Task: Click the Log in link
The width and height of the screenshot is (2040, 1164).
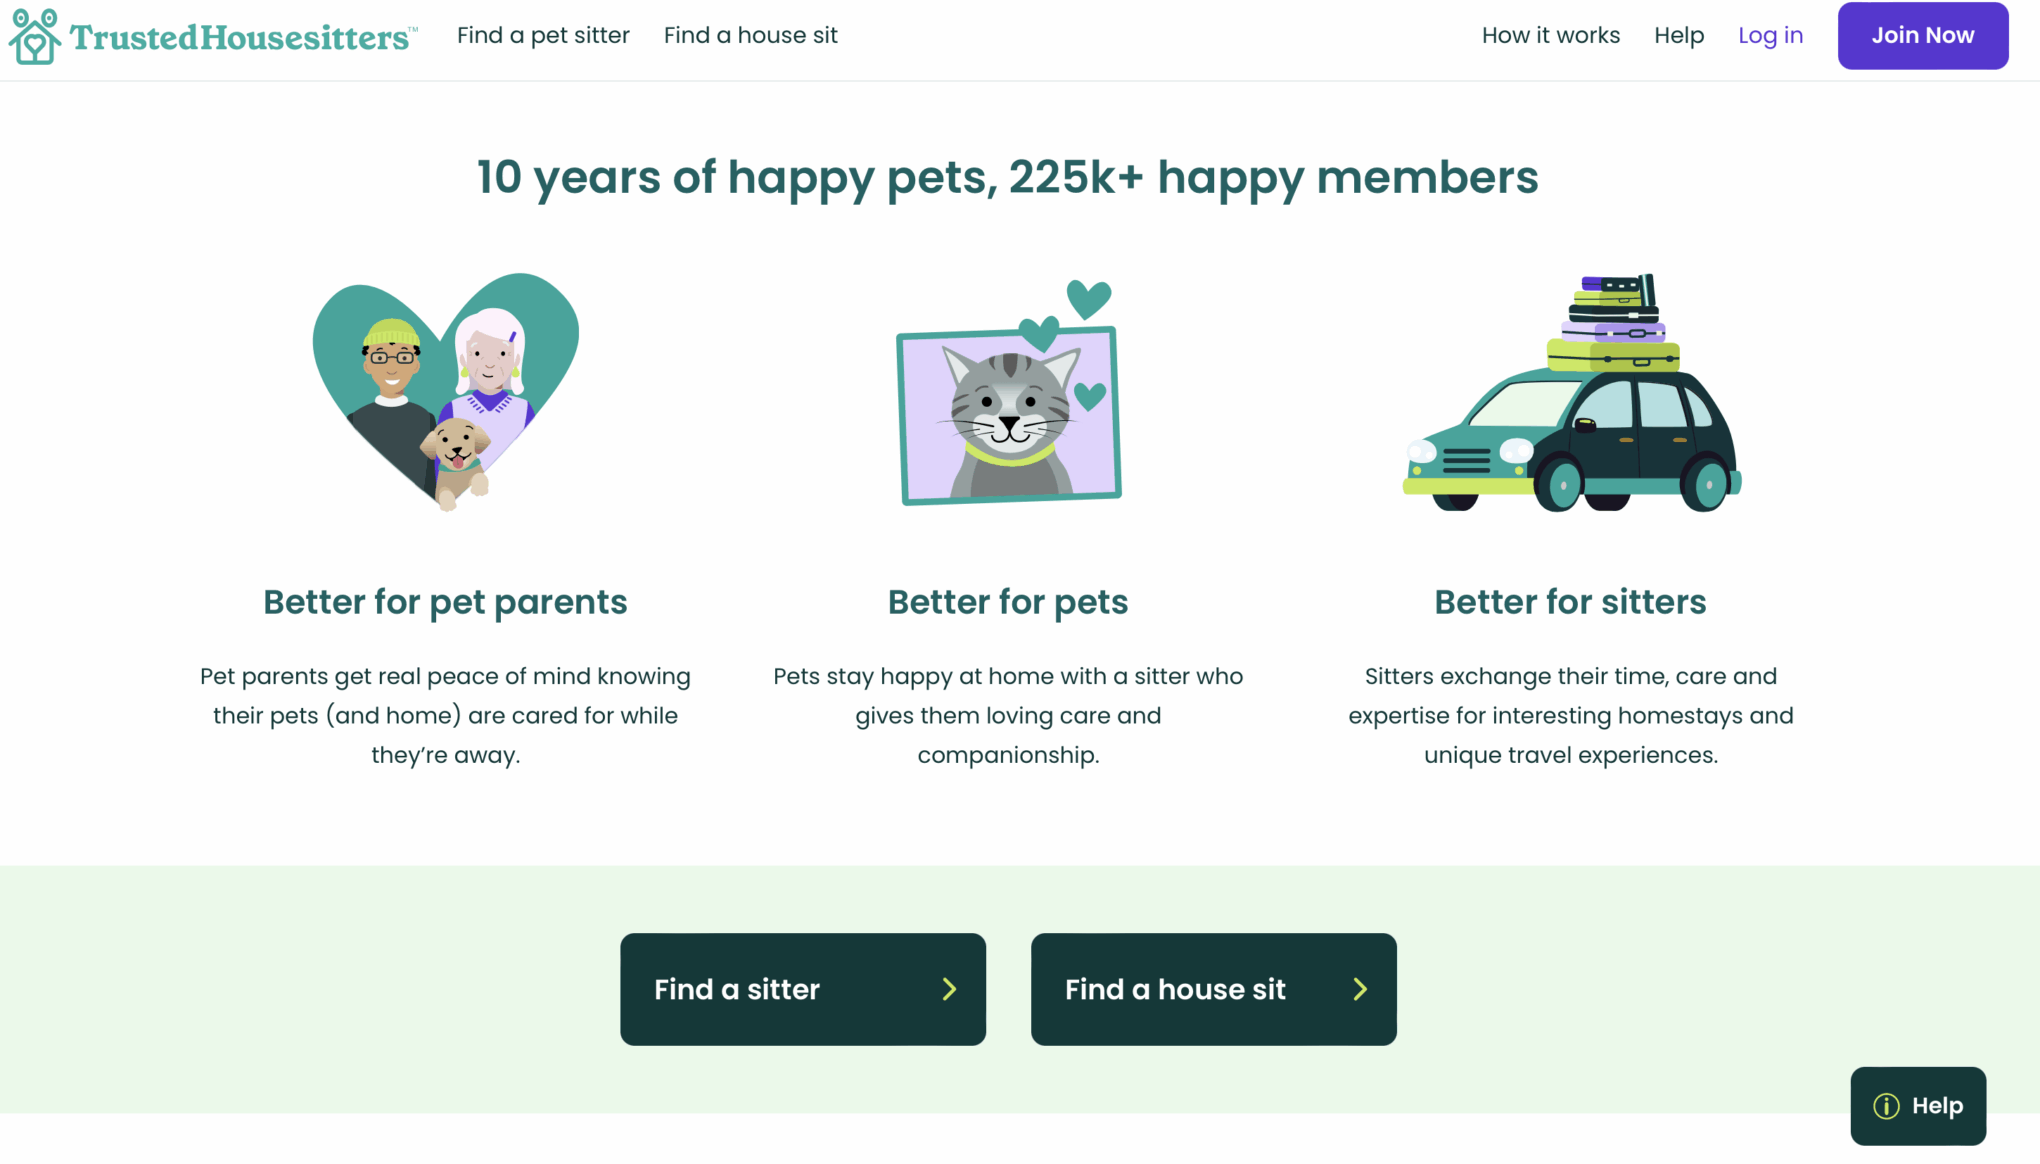Action: (1770, 35)
